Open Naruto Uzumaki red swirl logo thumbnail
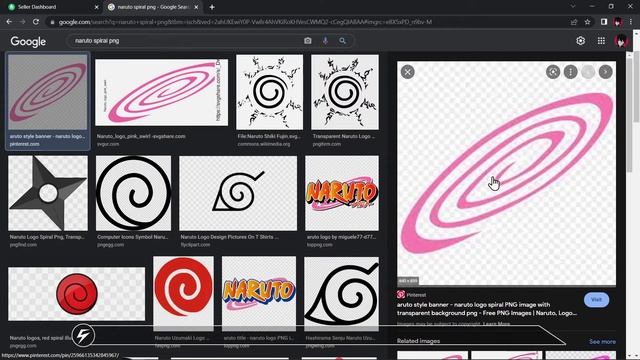 coord(183,293)
